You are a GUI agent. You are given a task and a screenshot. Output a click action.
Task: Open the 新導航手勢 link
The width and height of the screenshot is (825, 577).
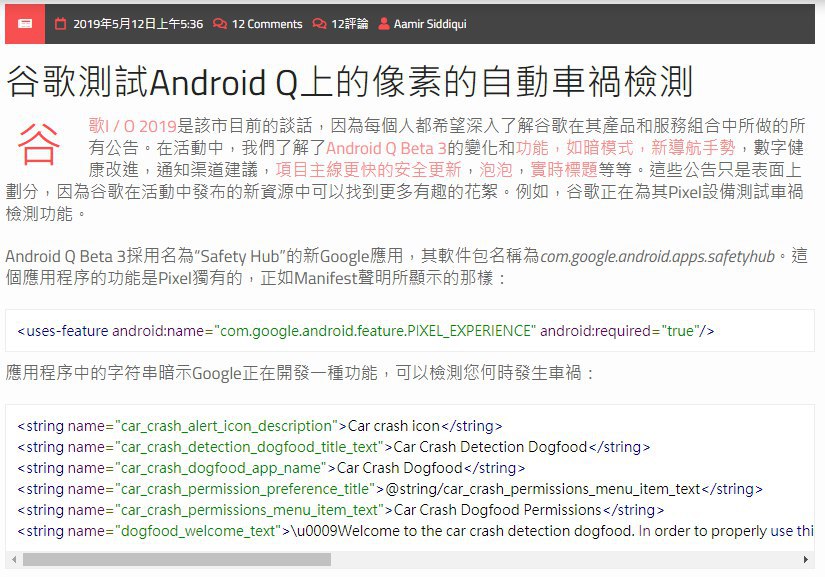click(693, 148)
